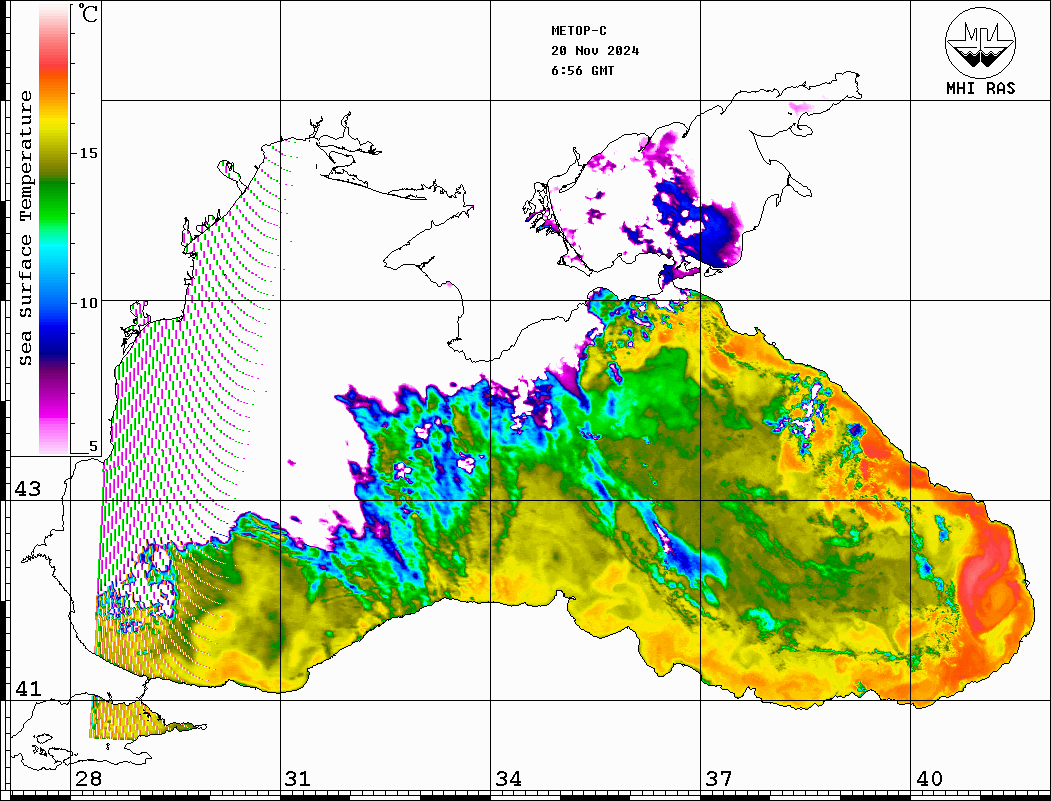Click the temperature color scale bar
Screen dimensions: 1051x801
click(x=54, y=229)
